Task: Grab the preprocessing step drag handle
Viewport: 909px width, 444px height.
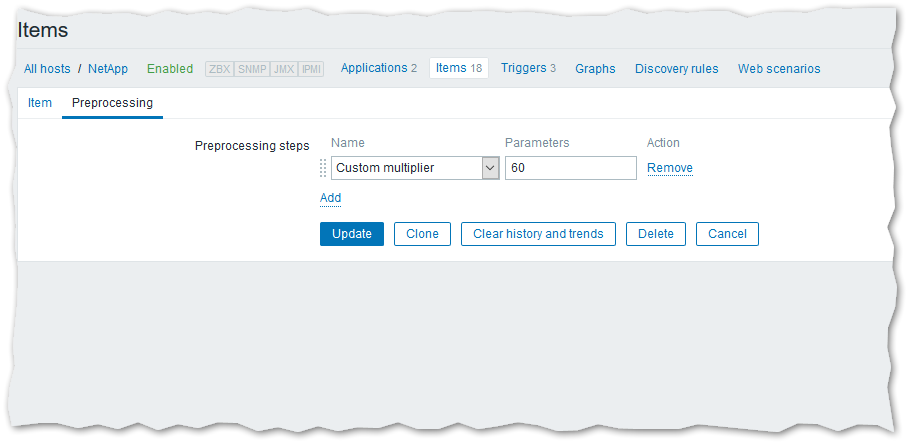Action: point(323,168)
